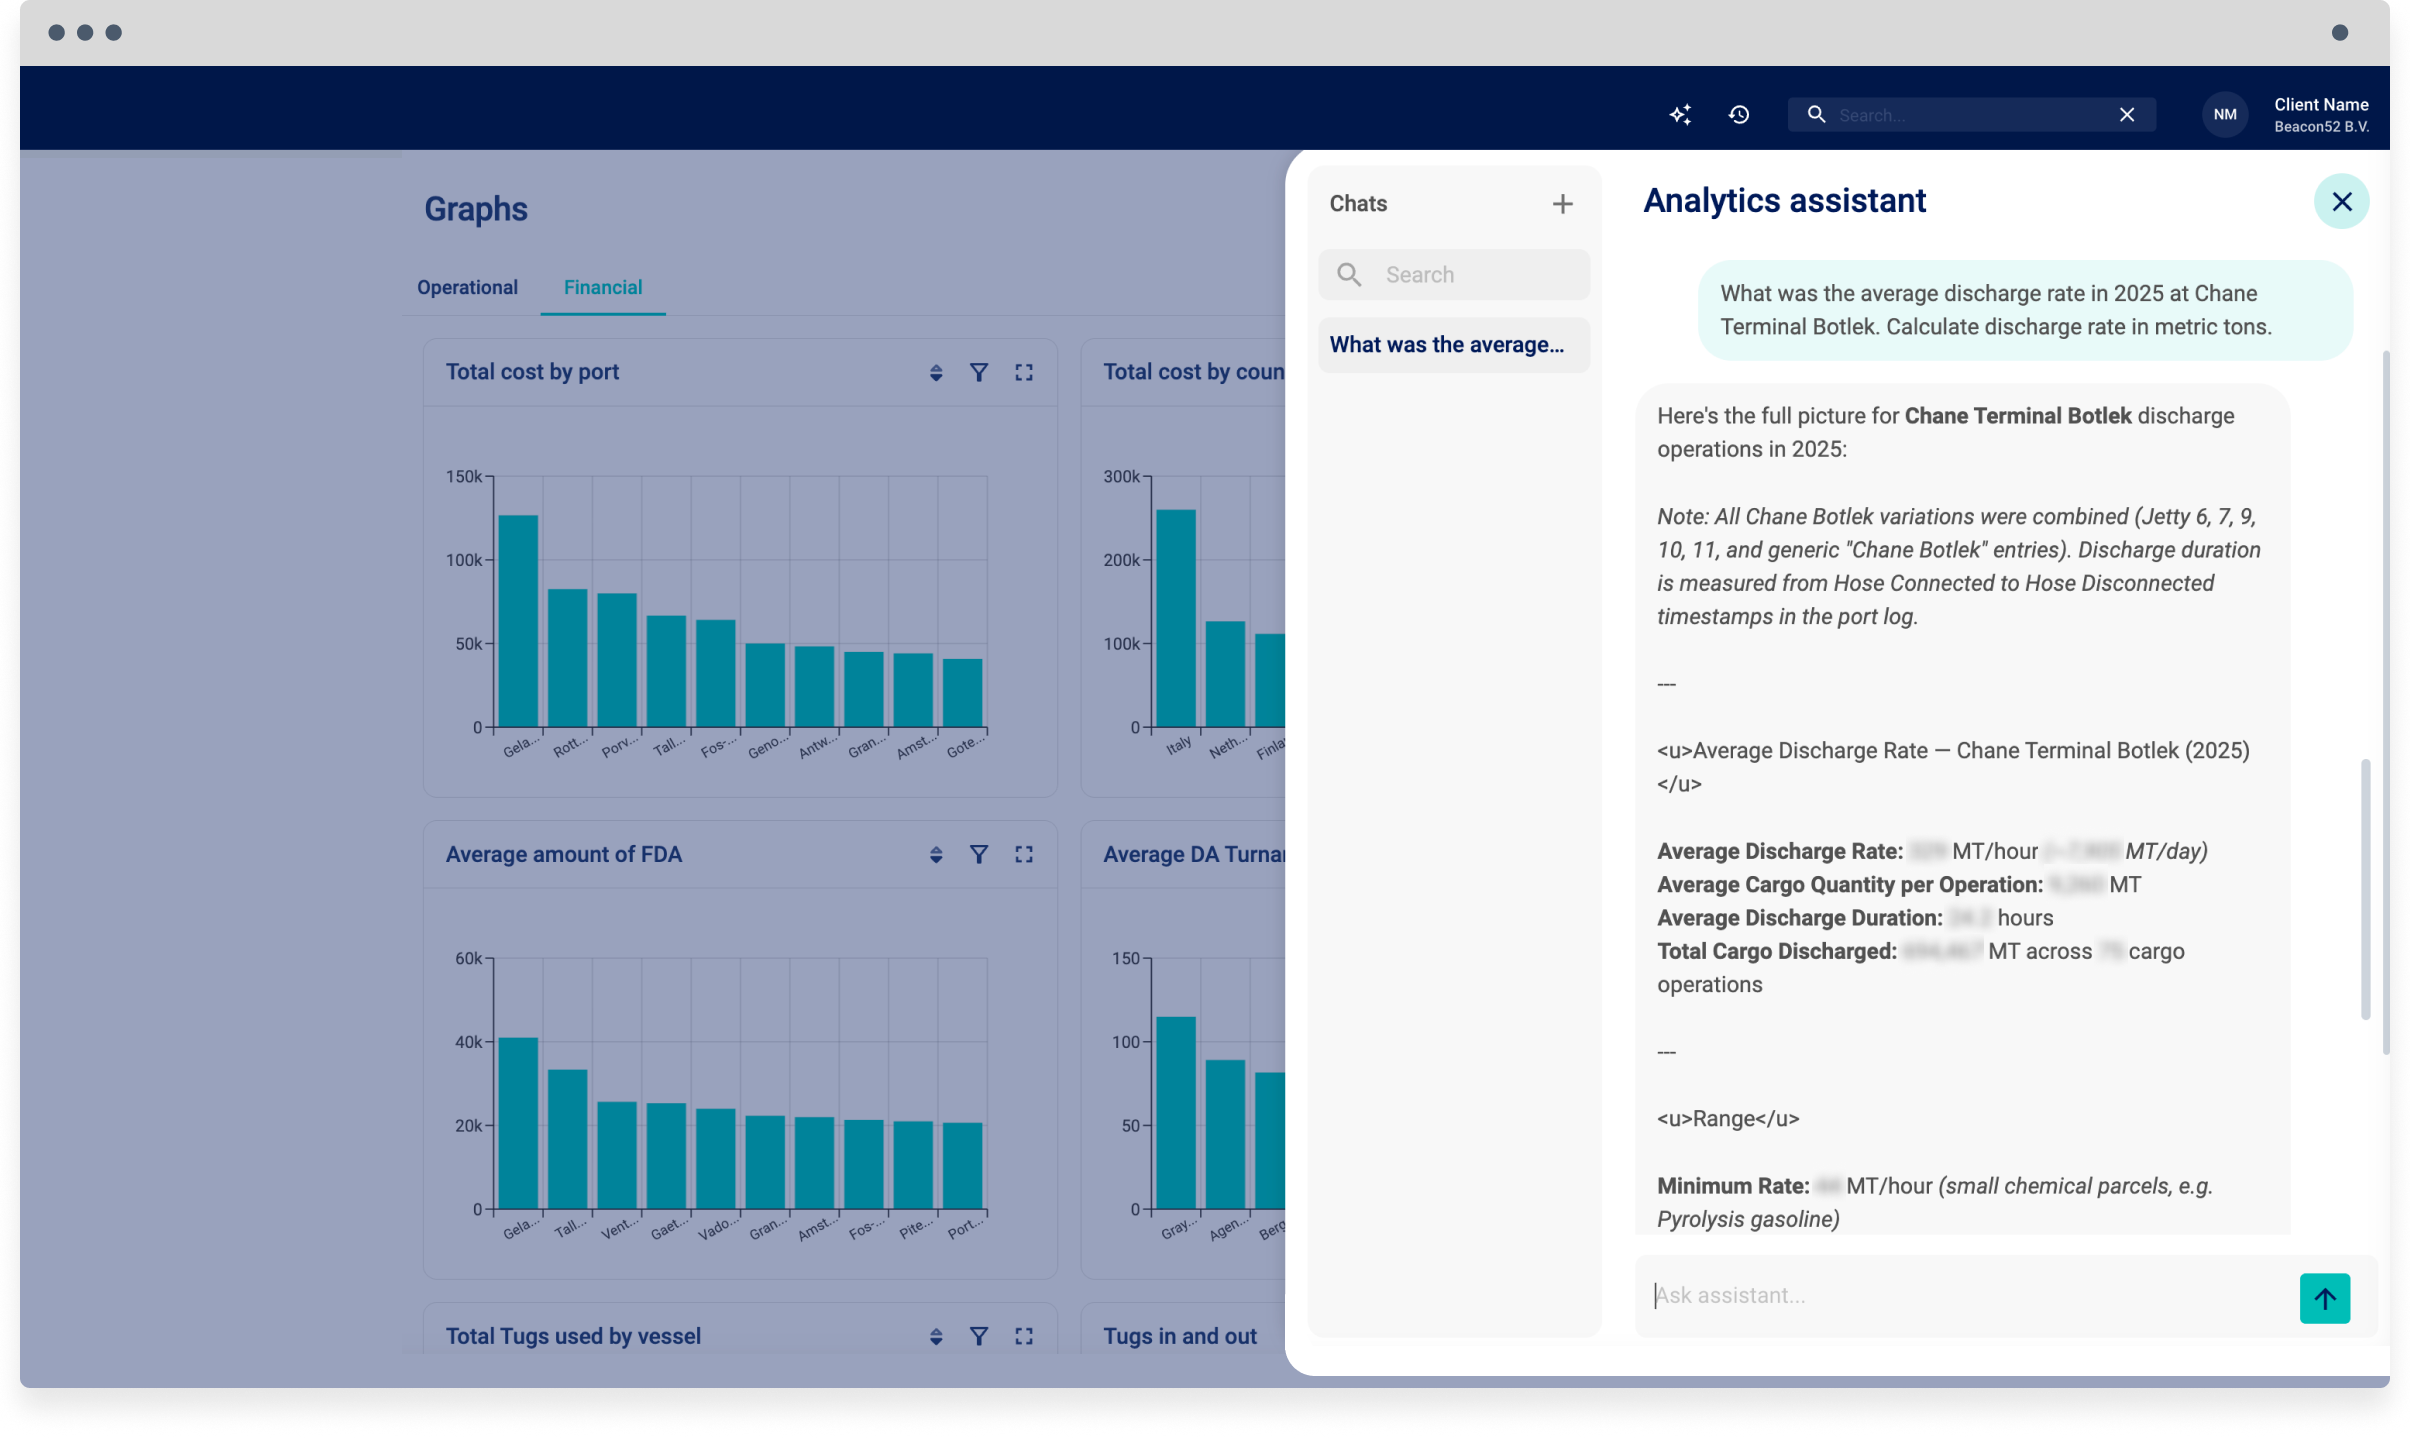Screen dimensions: 2410x1438
Task: Start a new chat with plus icon
Action: pos(1562,204)
